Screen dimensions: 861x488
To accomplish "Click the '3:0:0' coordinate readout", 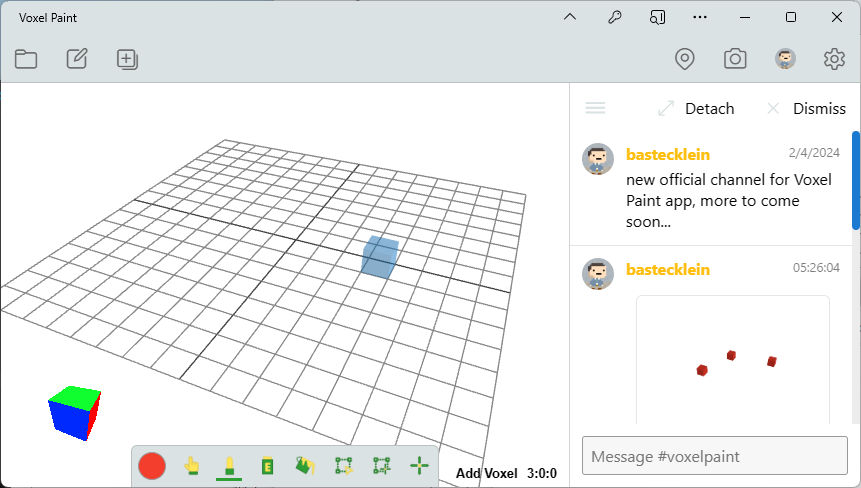I will (x=542, y=473).
